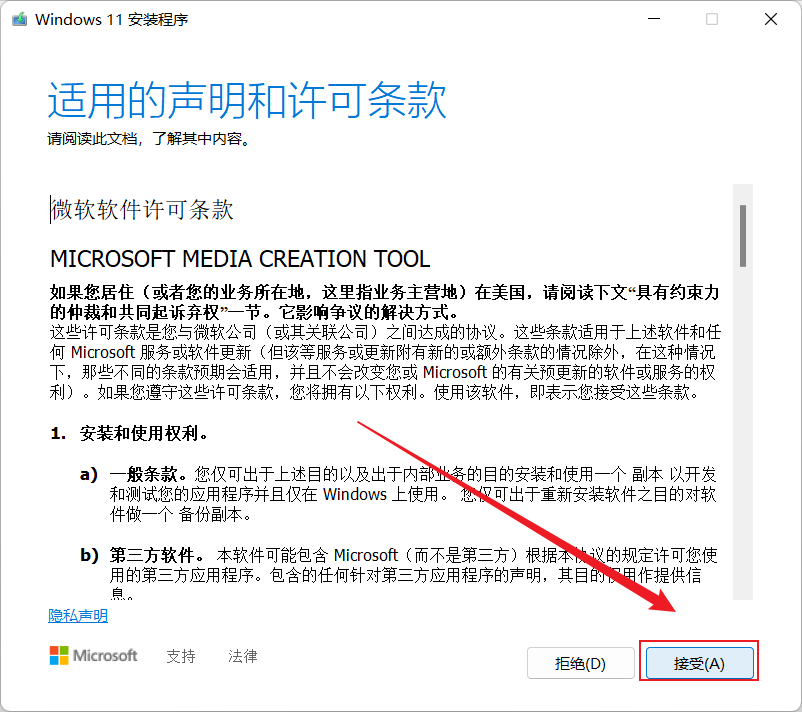
Task: Click the MICROSOFT MEDIA CREATION TOOL heading
Action: 240,259
